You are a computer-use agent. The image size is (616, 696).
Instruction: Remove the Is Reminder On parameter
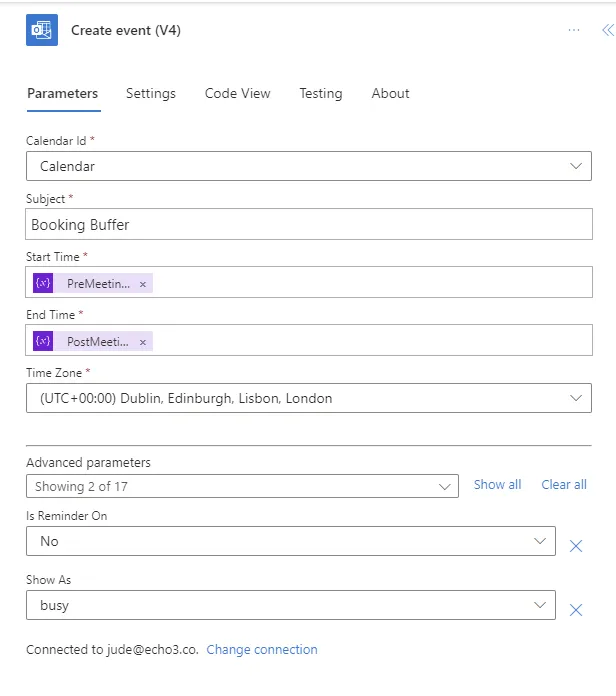coord(576,546)
